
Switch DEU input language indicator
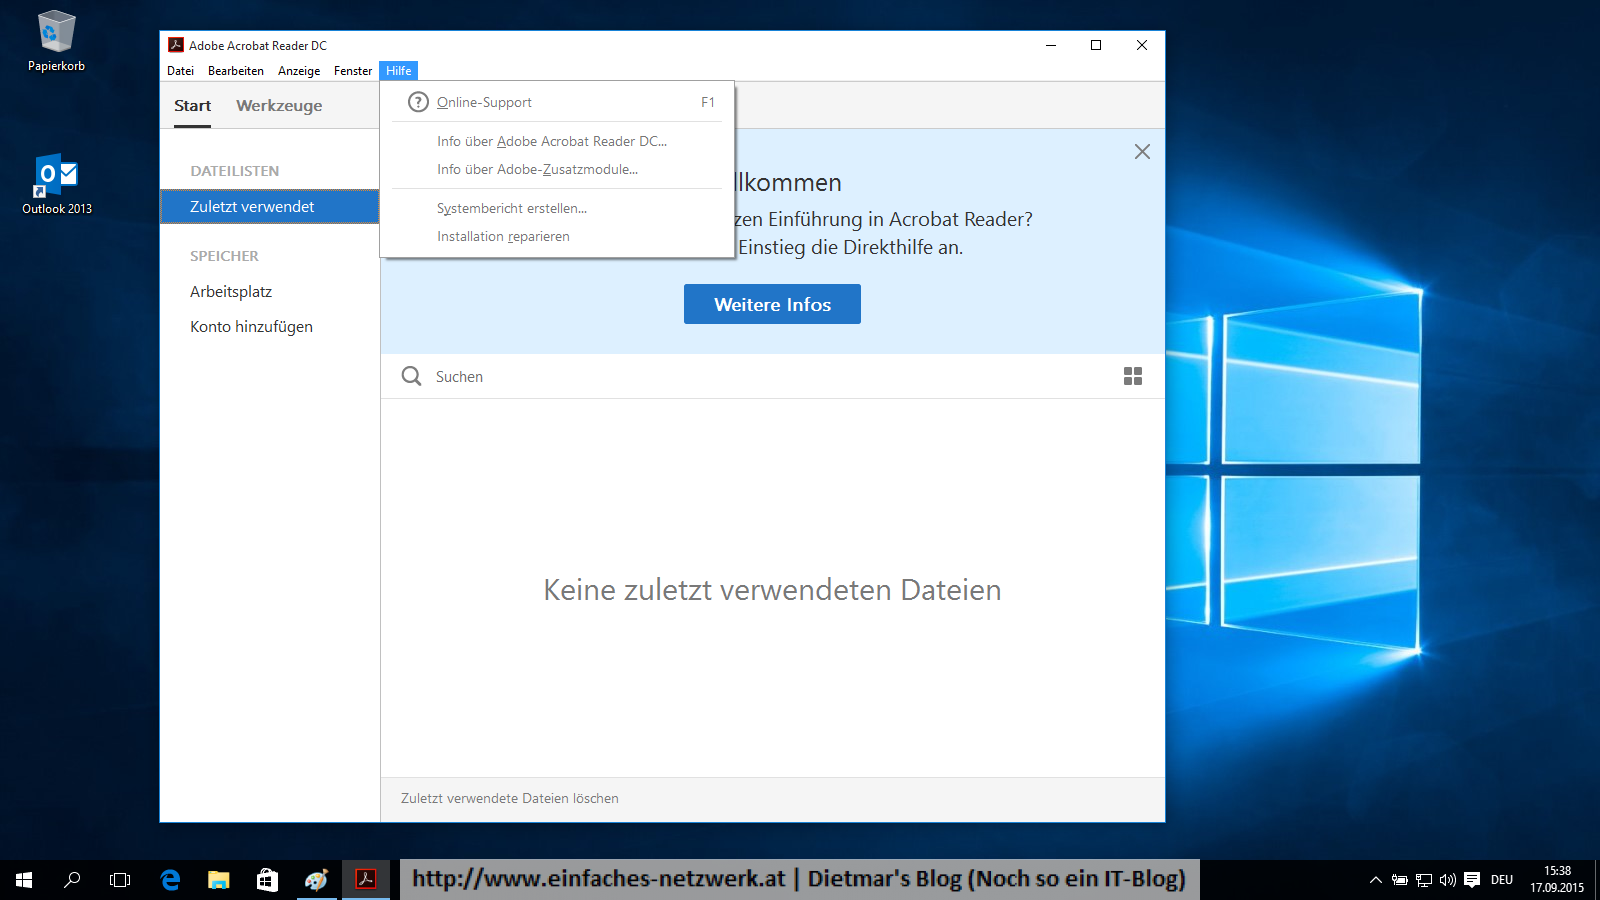pyautogui.click(x=1502, y=880)
